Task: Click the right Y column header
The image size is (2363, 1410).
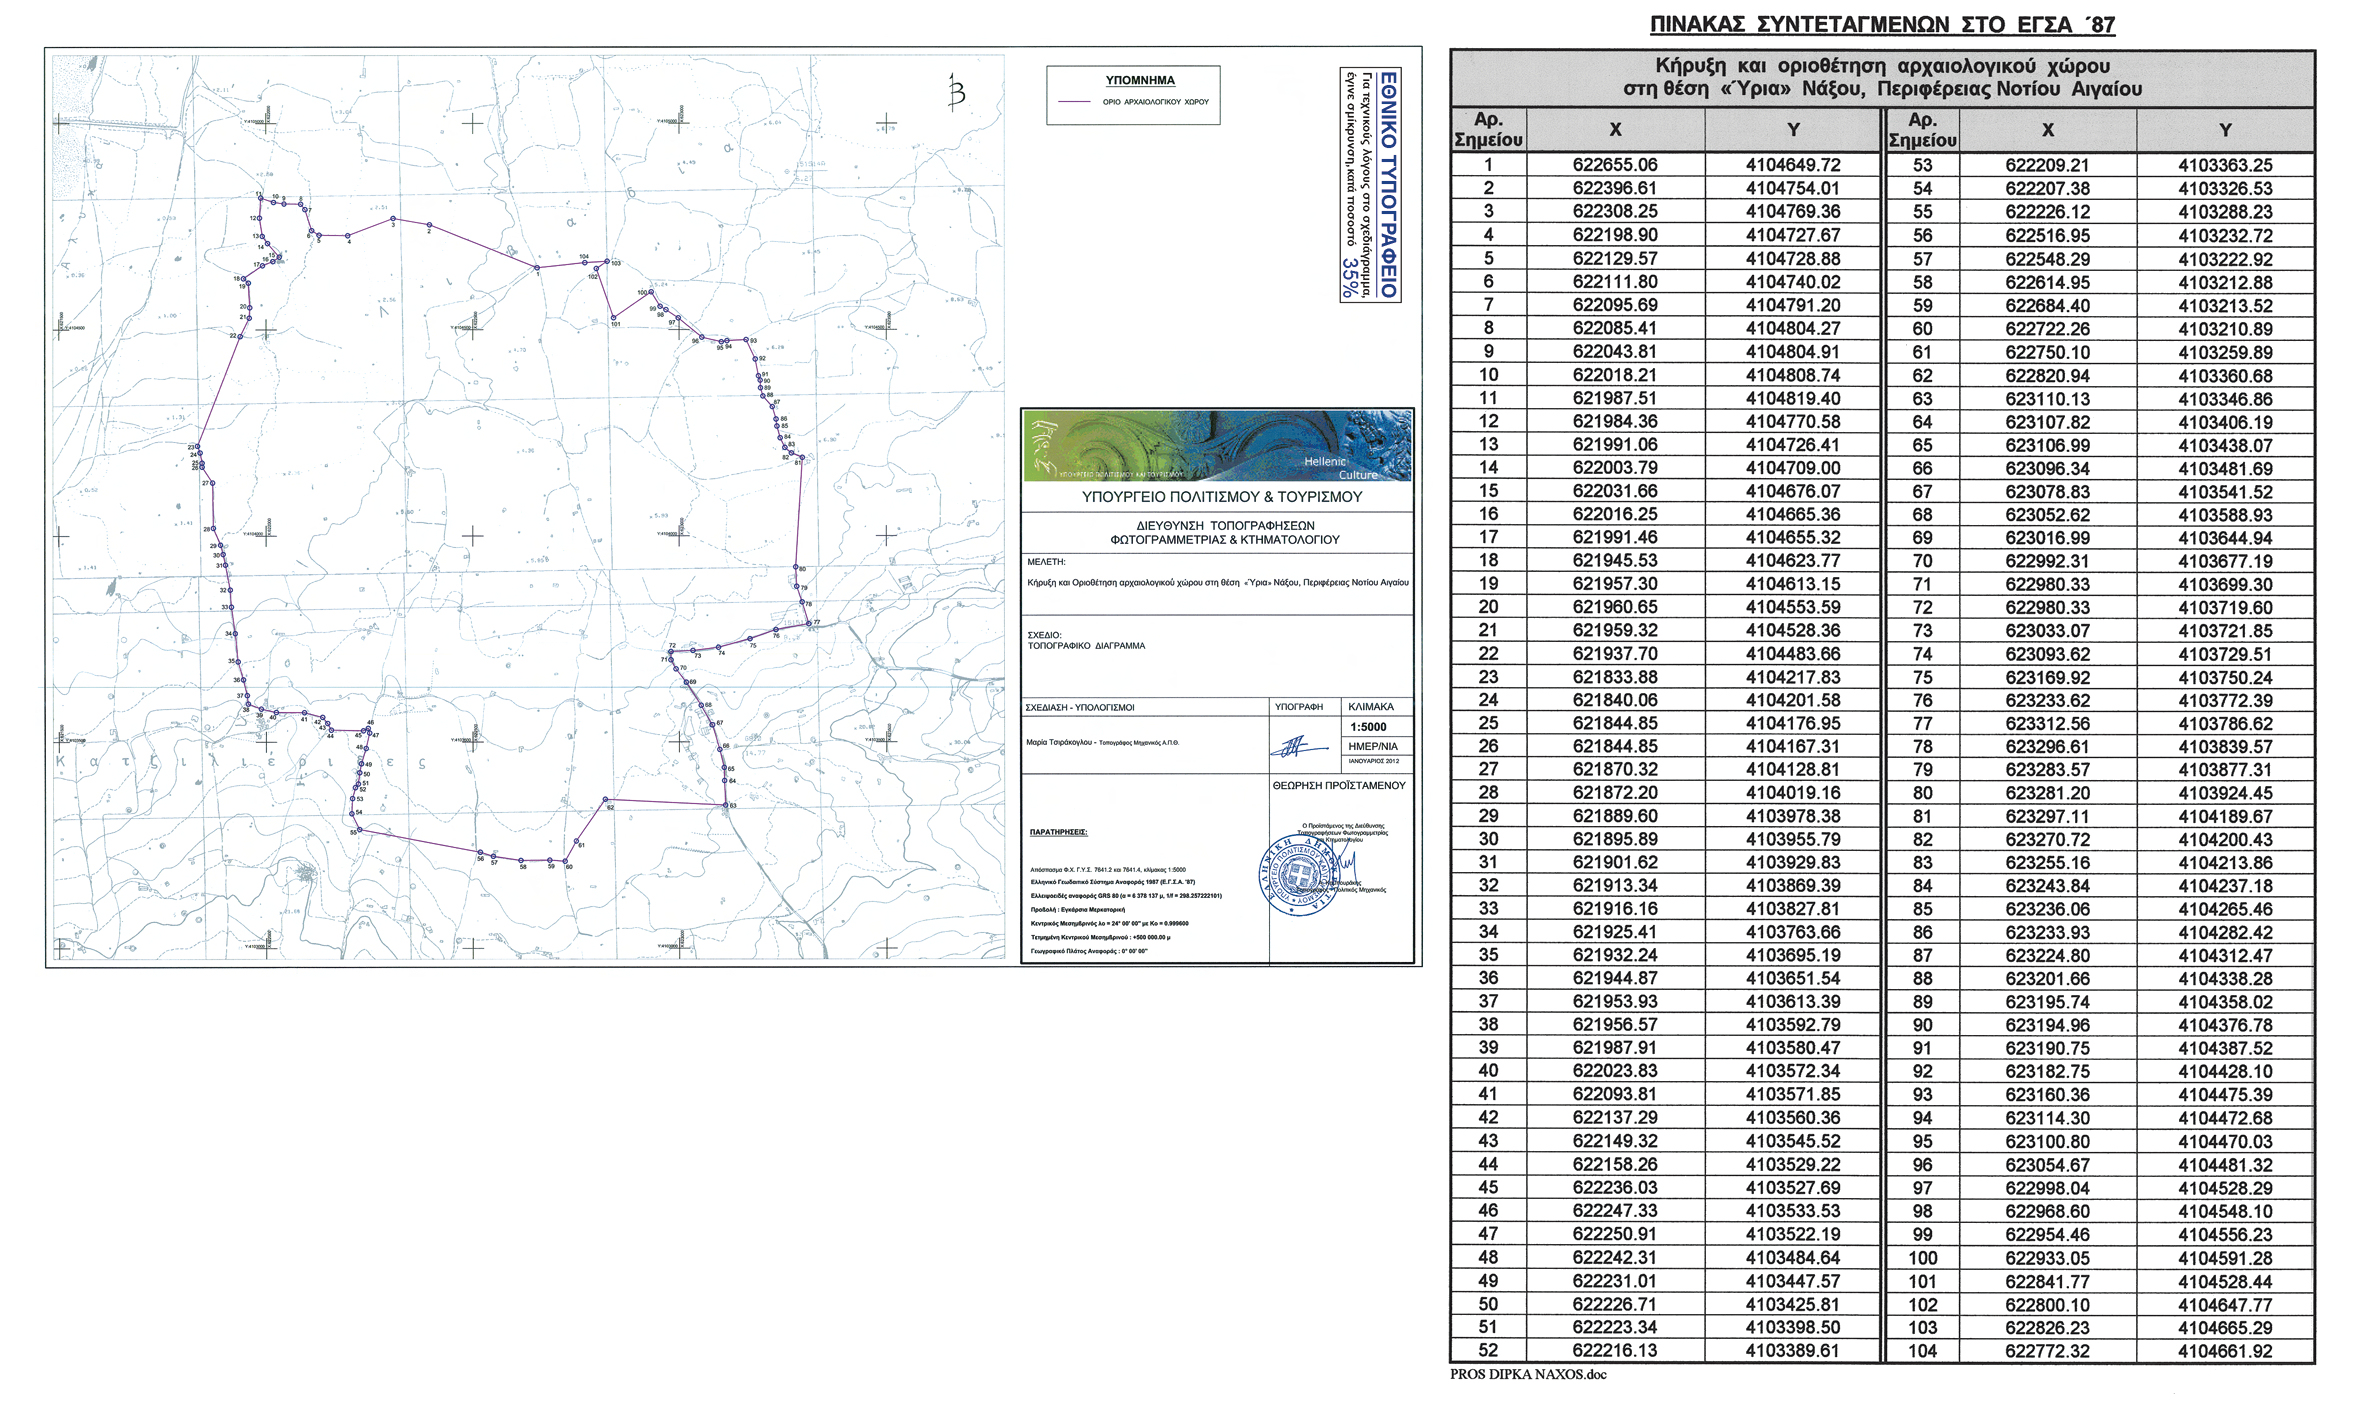Action: click(x=2225, y=130)
